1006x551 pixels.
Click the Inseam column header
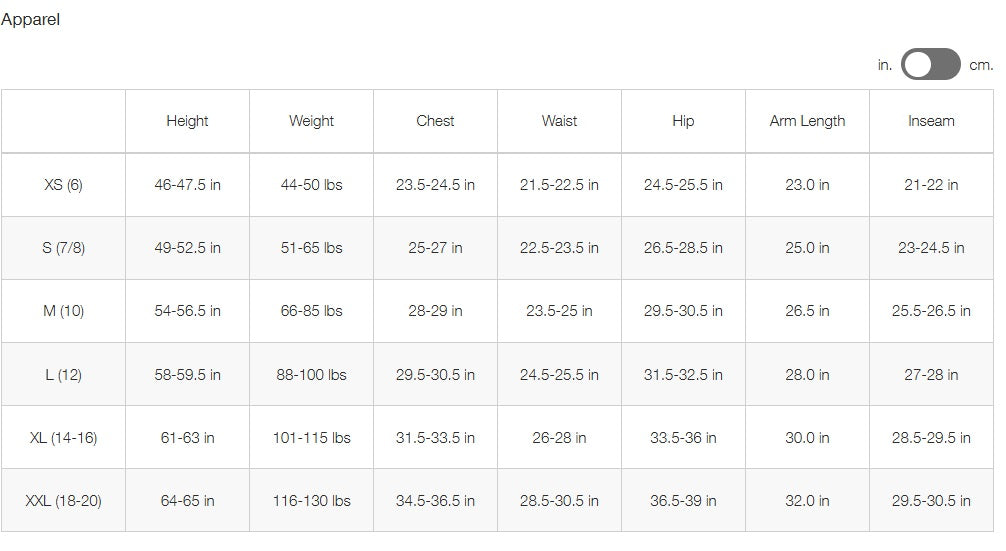pos(931,121)
